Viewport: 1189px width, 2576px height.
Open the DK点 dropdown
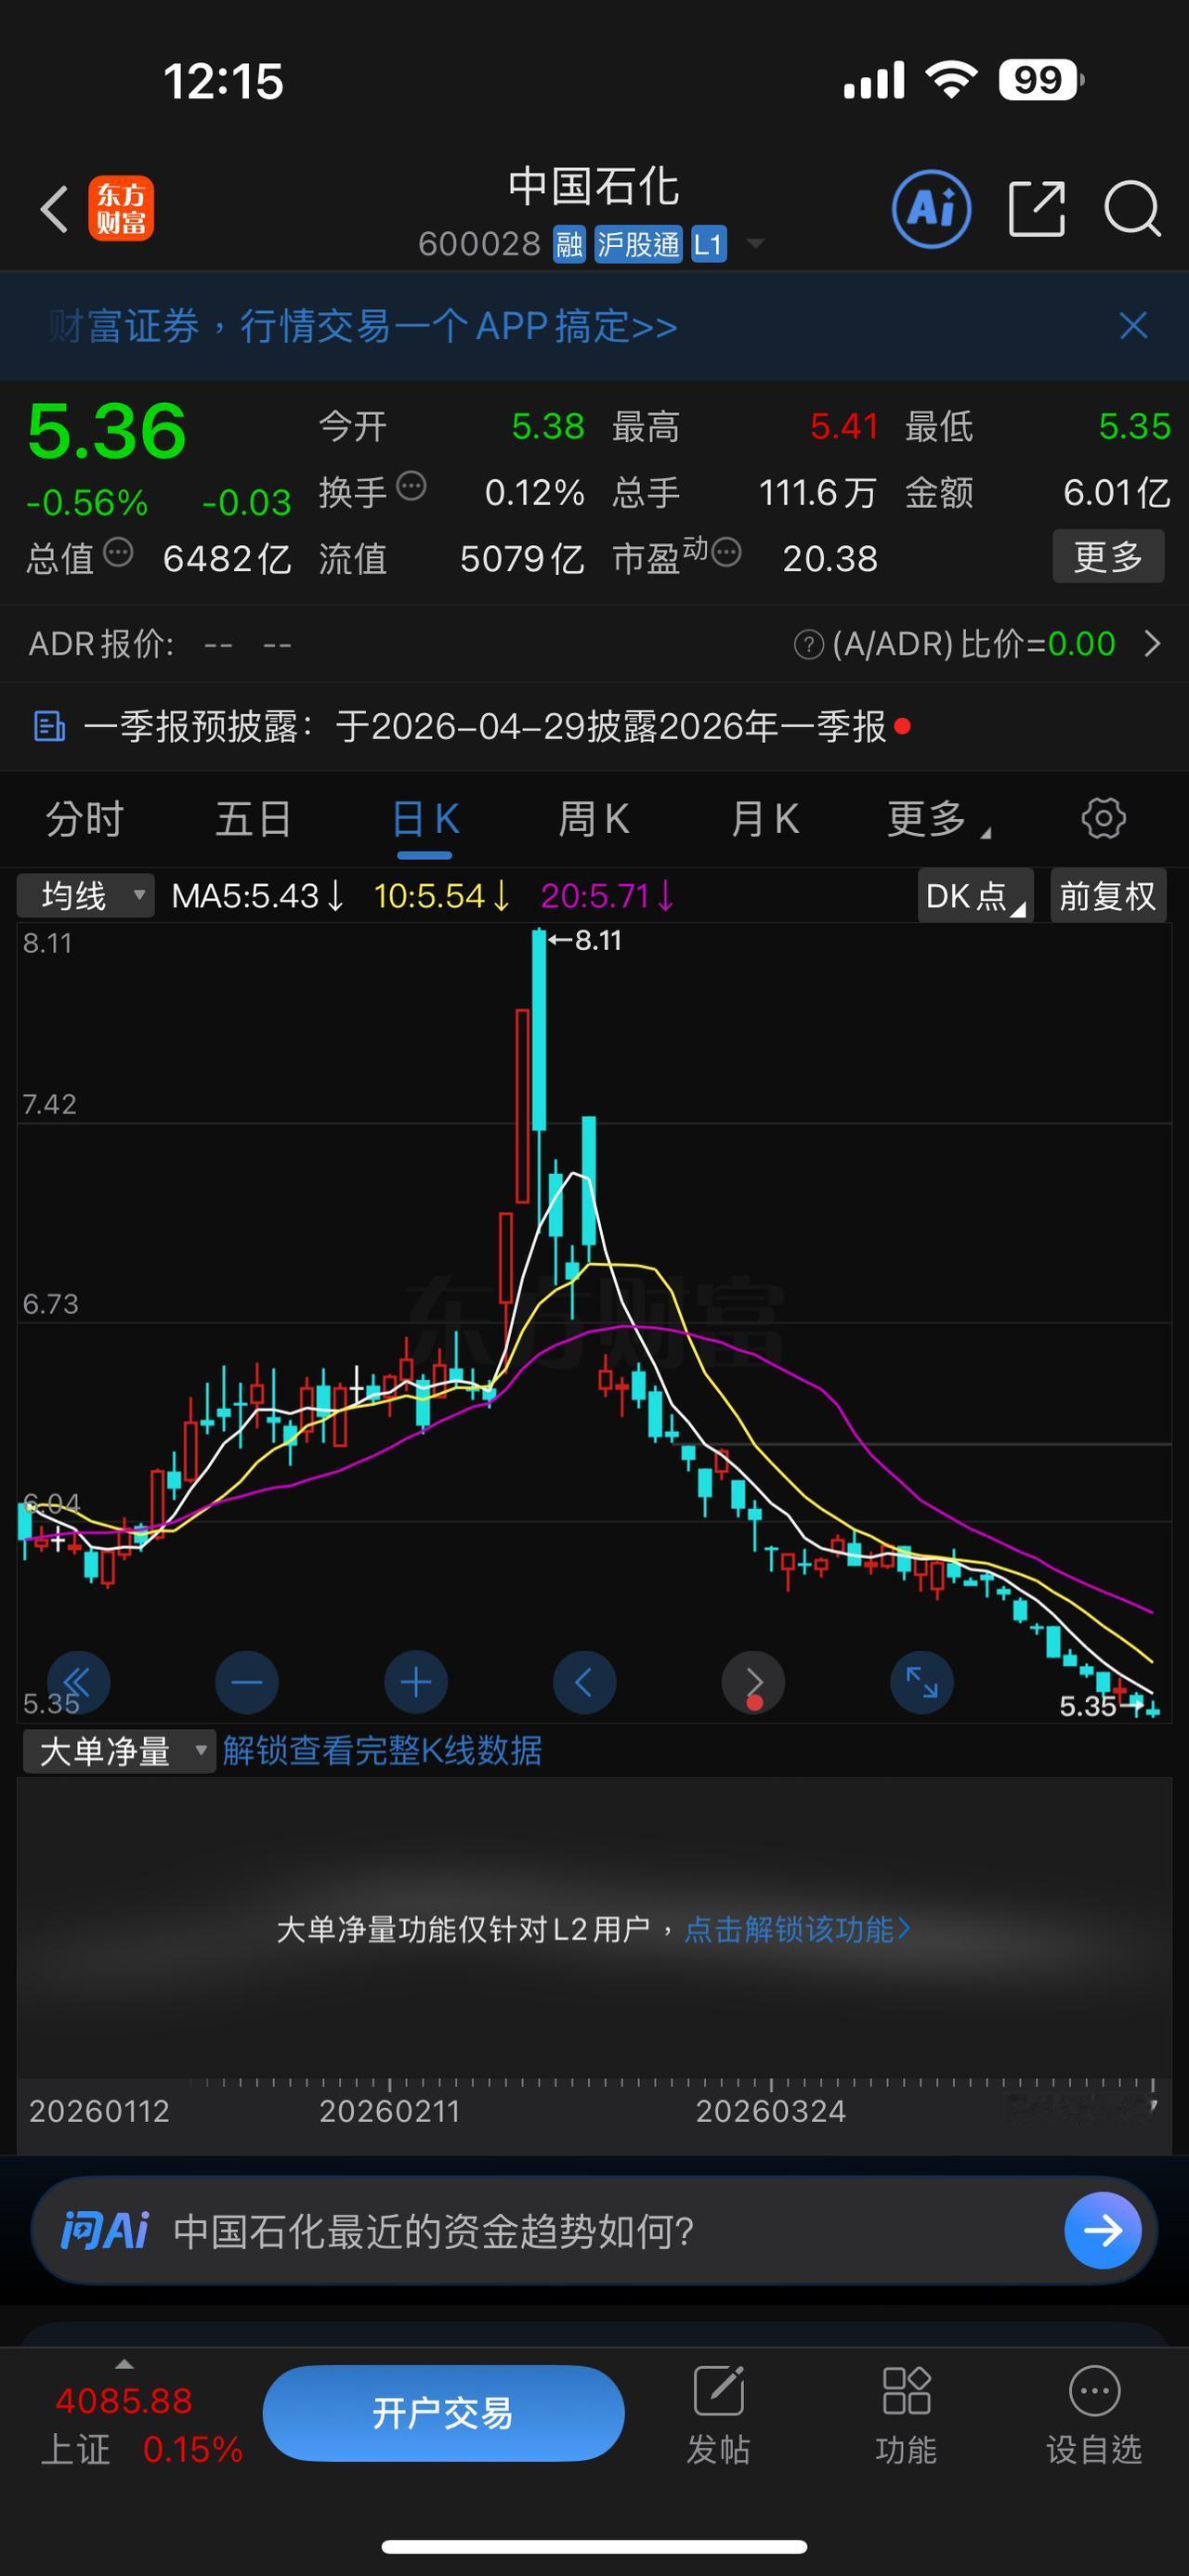(975, 895)
